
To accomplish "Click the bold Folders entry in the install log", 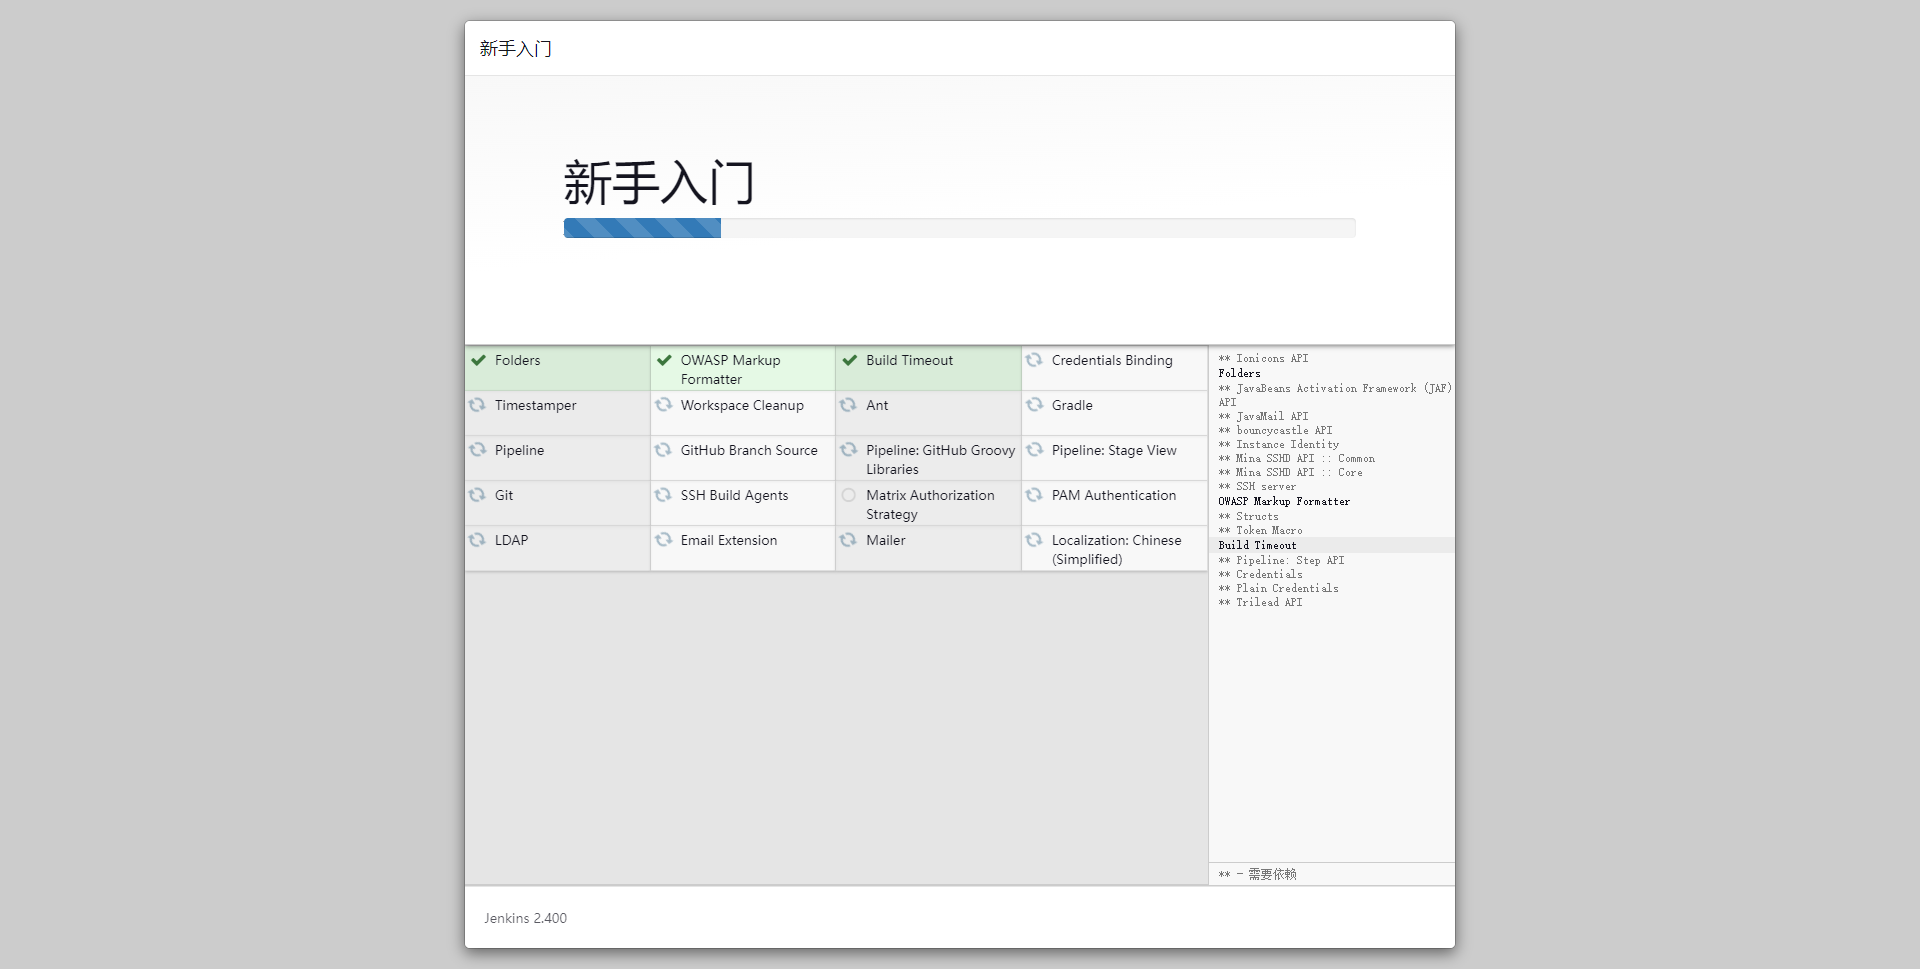I will tap(1240, 373).
